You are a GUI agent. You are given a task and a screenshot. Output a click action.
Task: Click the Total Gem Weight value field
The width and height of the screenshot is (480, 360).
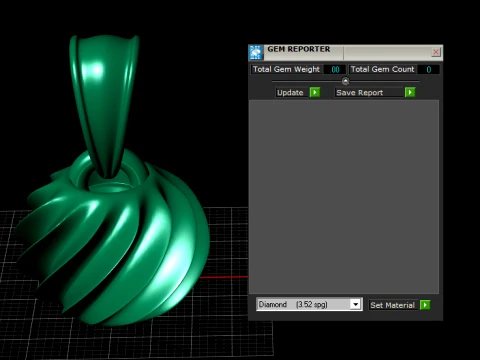point(335,69)
